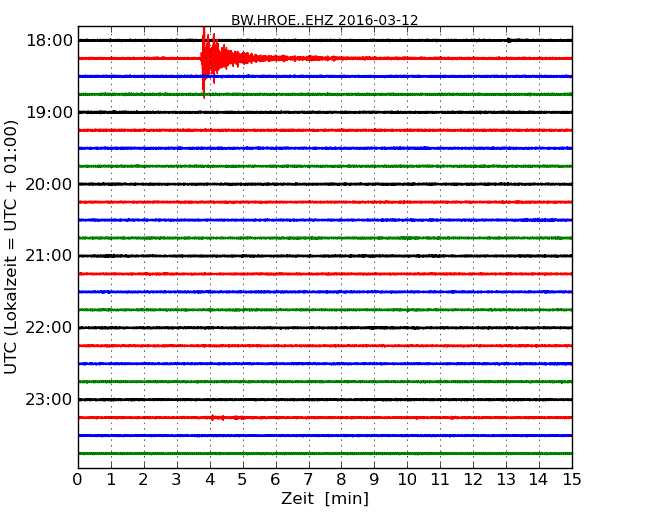Click the x-axis tick label 8
This screenshot has height=520, width=650.
pos(341,480)
